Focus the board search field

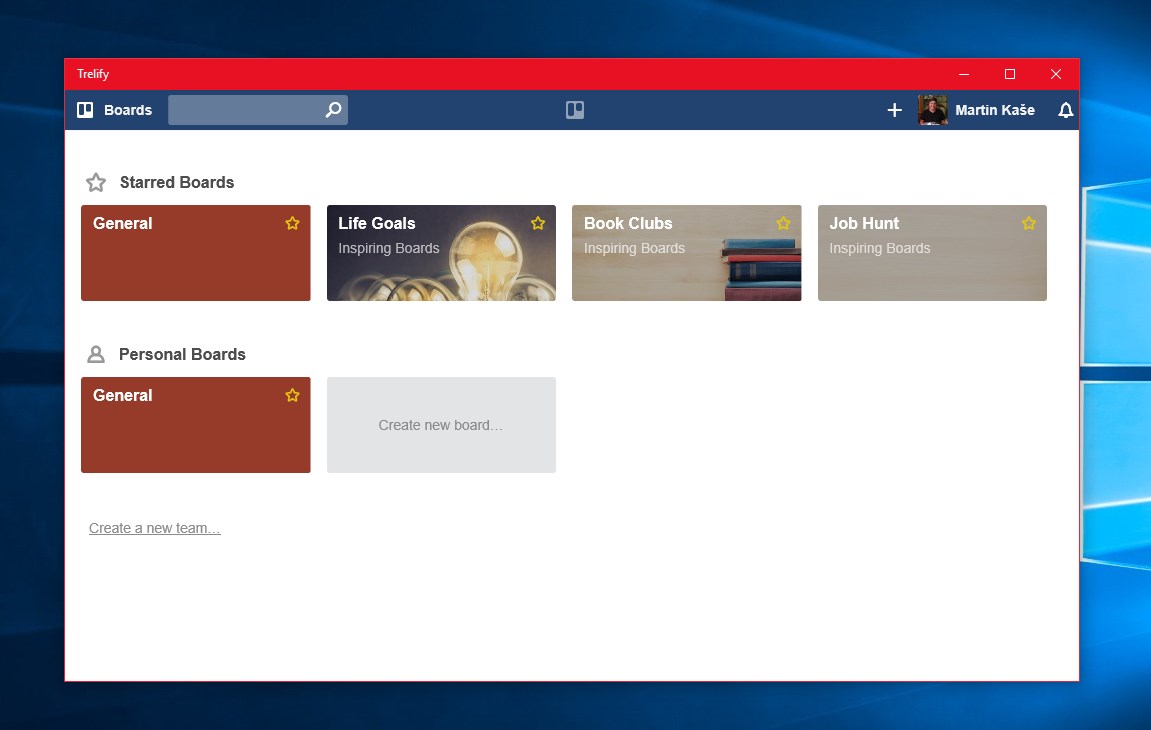click(258, 110)
